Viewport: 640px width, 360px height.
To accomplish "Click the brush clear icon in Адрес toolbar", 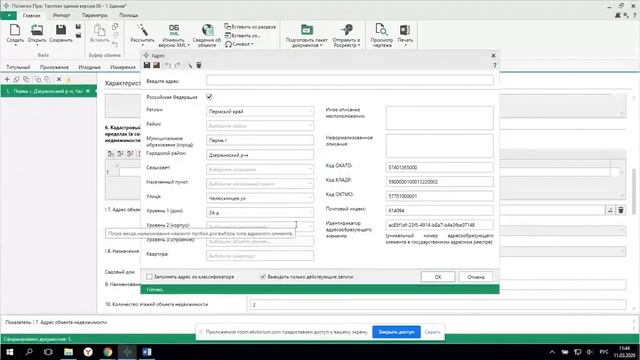I will (189, 65).
